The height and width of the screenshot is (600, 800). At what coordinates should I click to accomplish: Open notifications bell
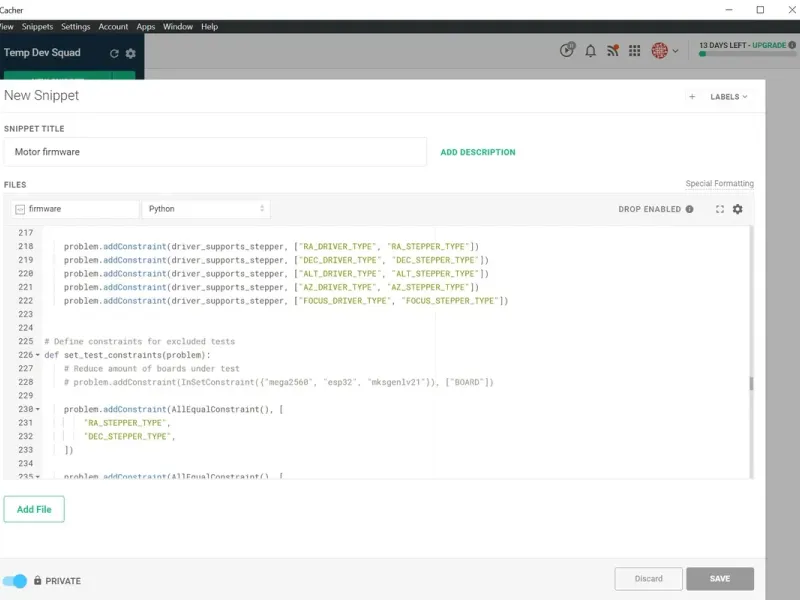coord(590,51)
